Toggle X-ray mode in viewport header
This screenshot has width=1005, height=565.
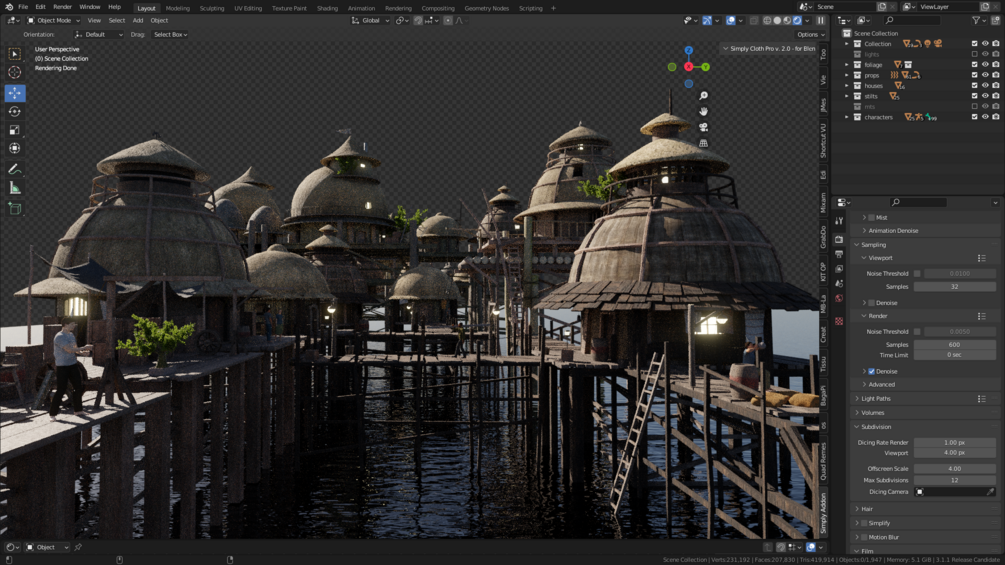click(754, 20)
